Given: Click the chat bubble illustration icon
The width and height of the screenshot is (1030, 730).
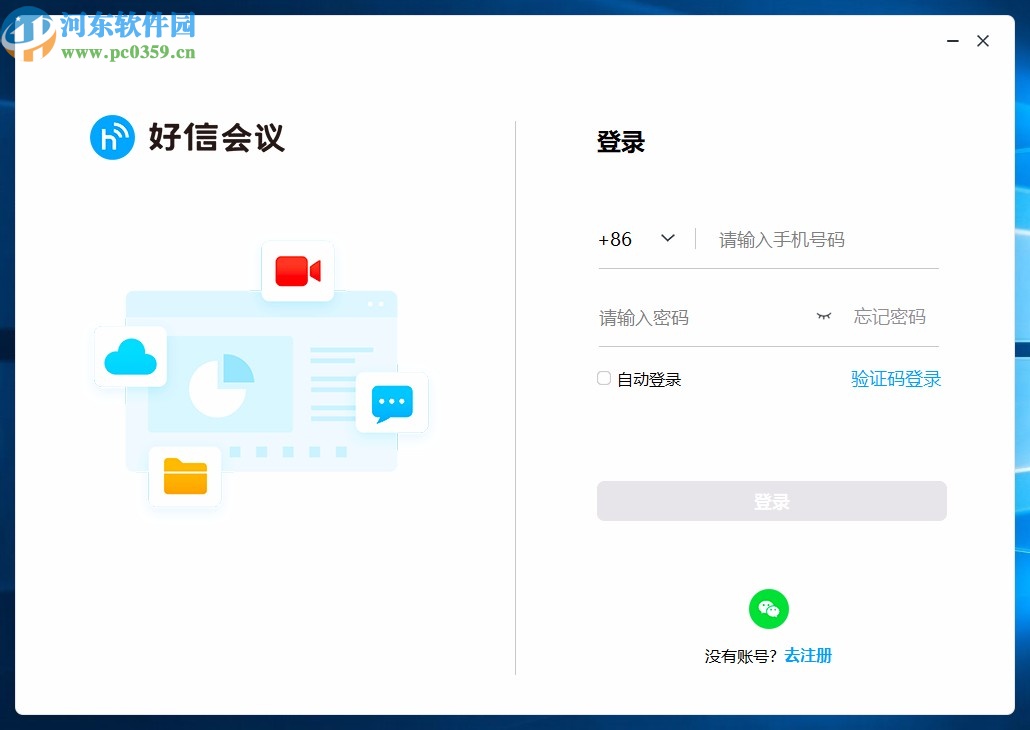Looking at the screenshot, I should point(392,403).
